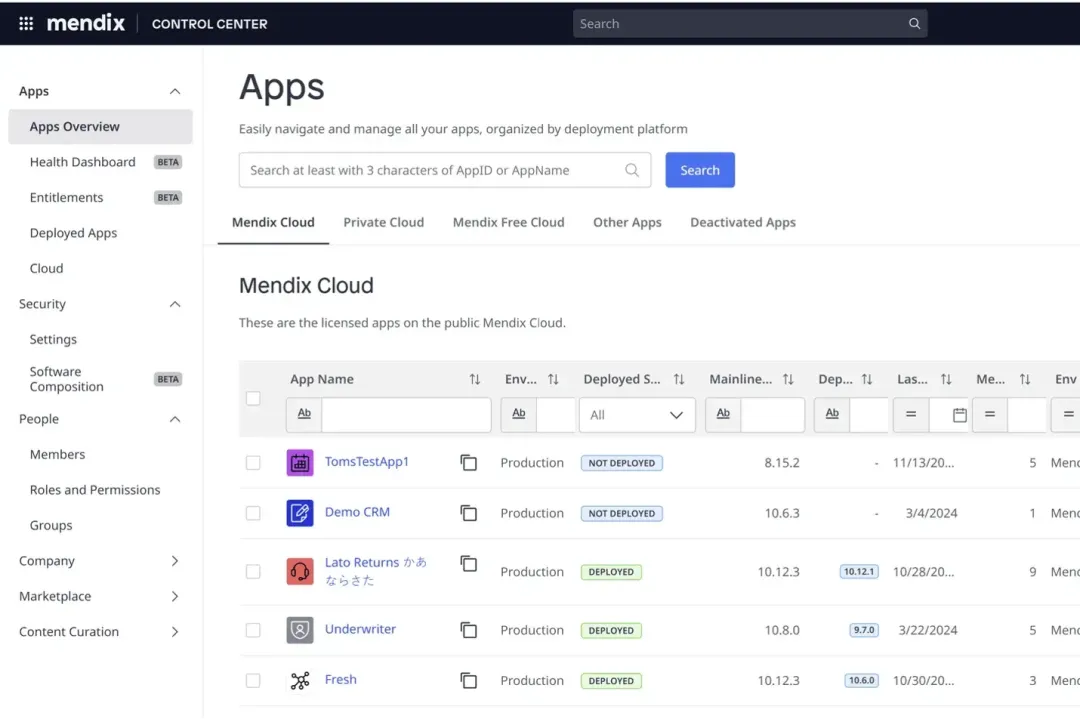Click the App Name column filter text box
Image resolution: width=1080 pixels, height=722 pixels.
click(406, 415)
